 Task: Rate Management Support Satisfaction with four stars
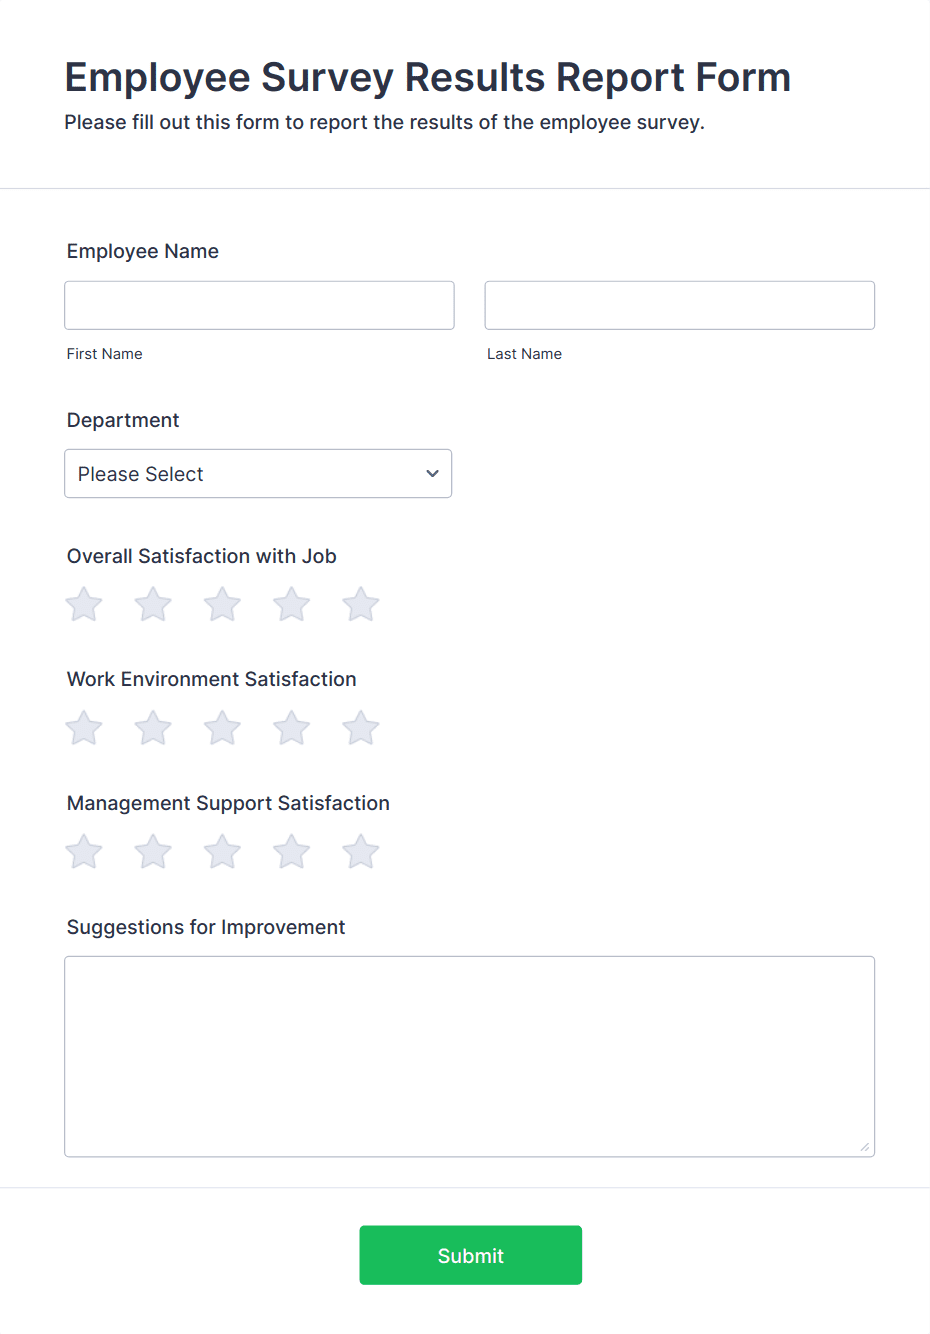point(291,852)
